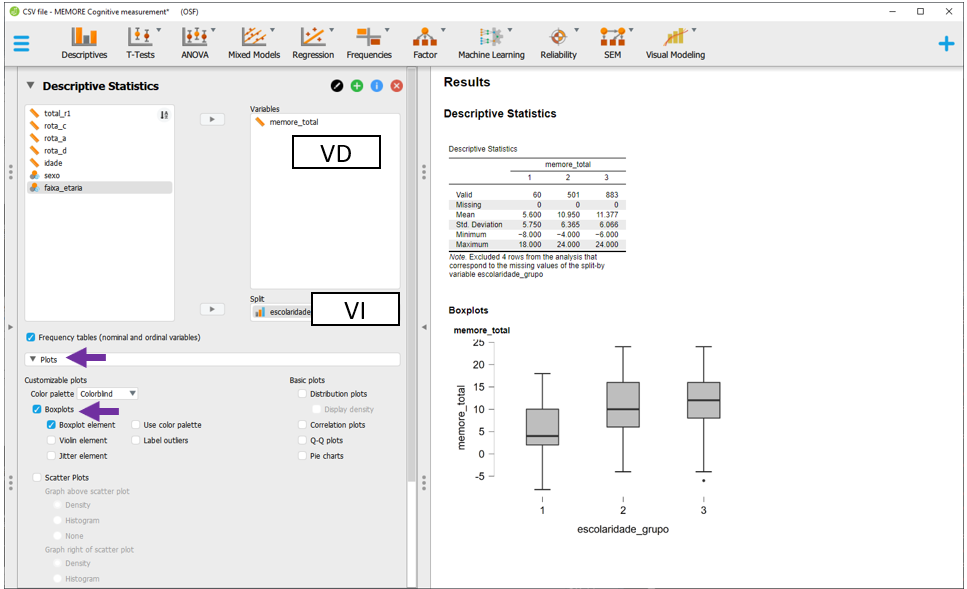Collapse the Plots section
This screenshot has height=589, width=967.
point(32,359)
